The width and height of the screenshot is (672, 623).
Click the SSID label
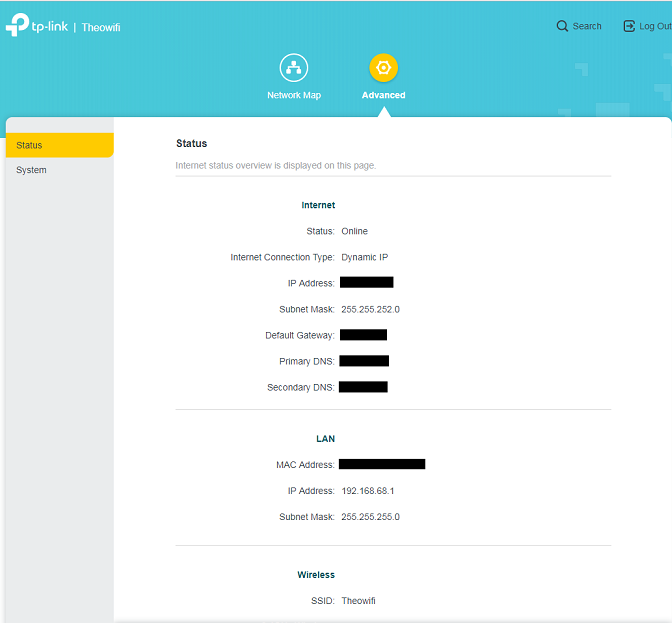tap(323, 601)
